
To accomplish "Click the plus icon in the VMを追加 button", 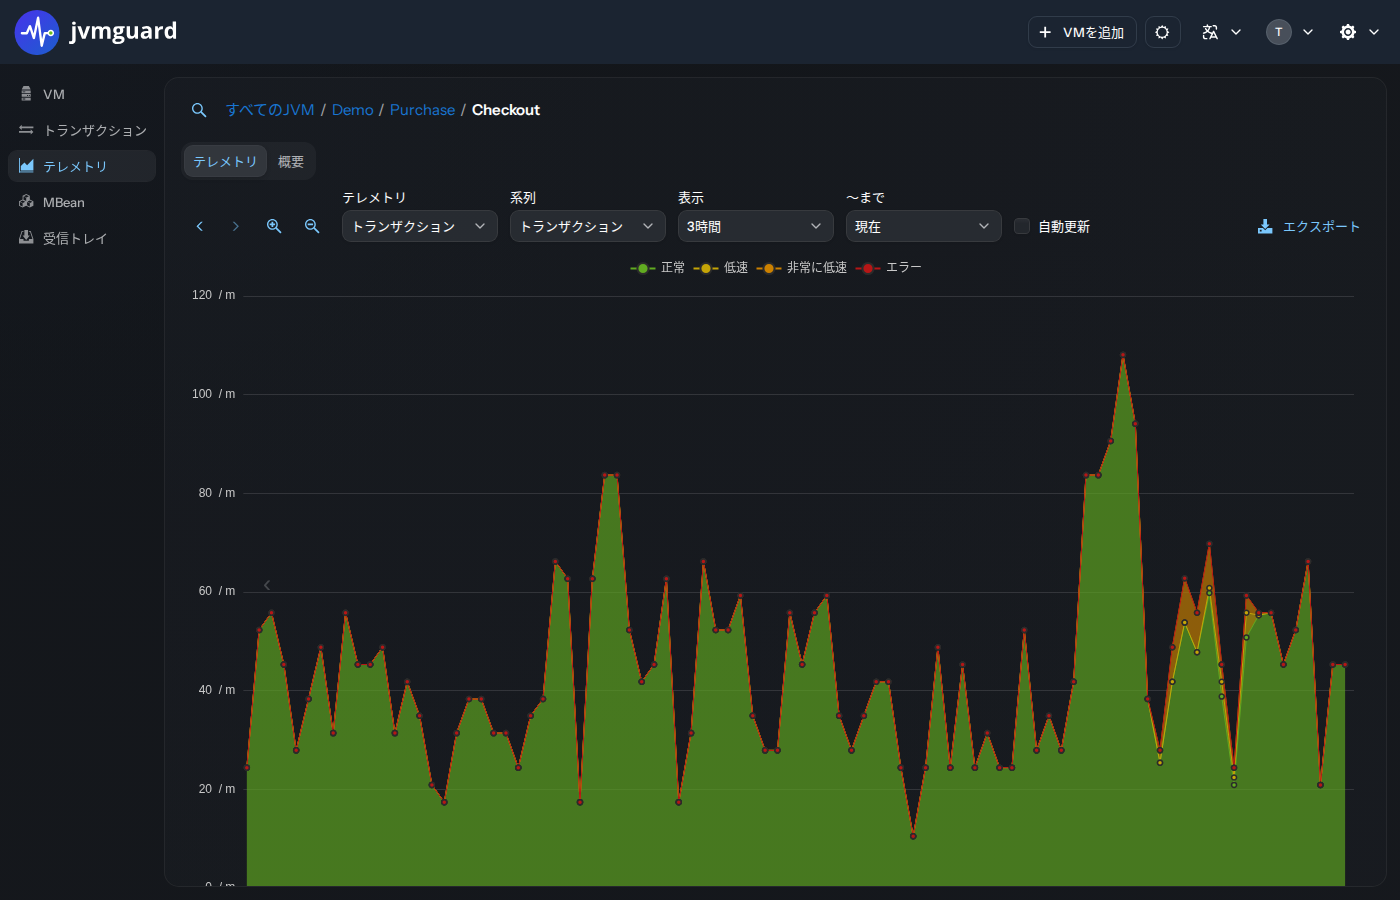I will click(1045, 32).
